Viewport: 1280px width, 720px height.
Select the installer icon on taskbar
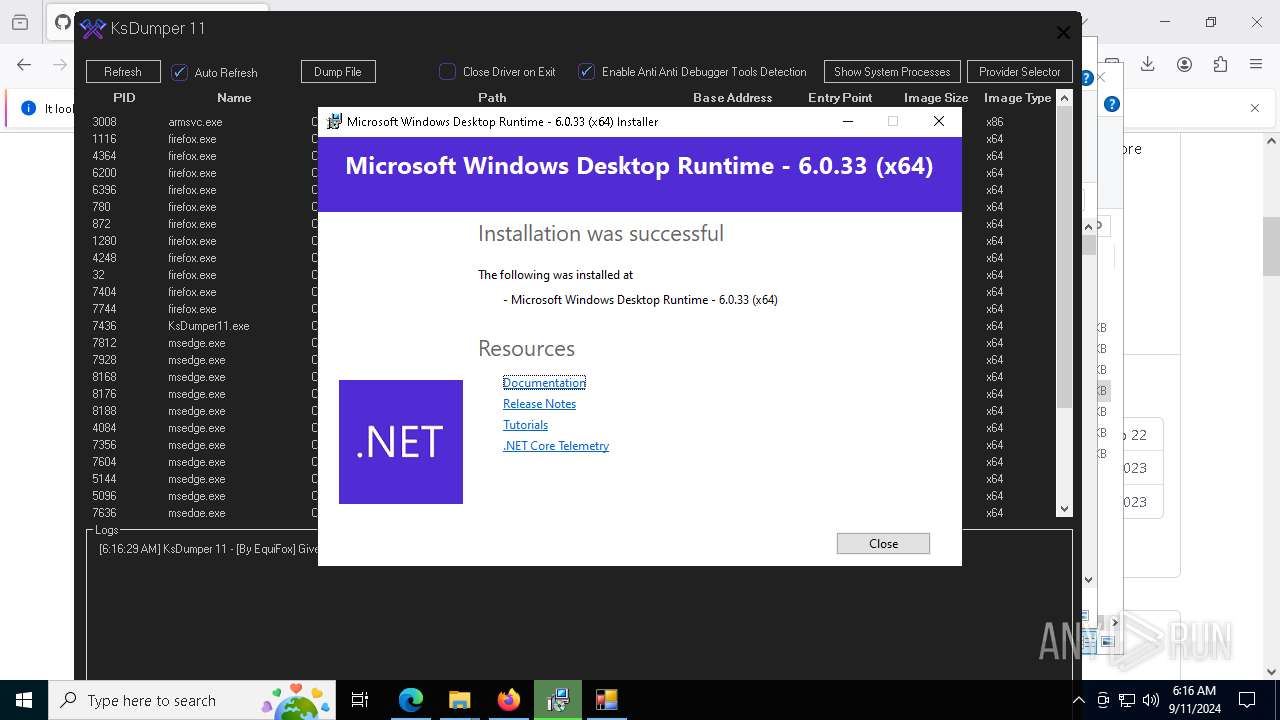pos(558,700)
